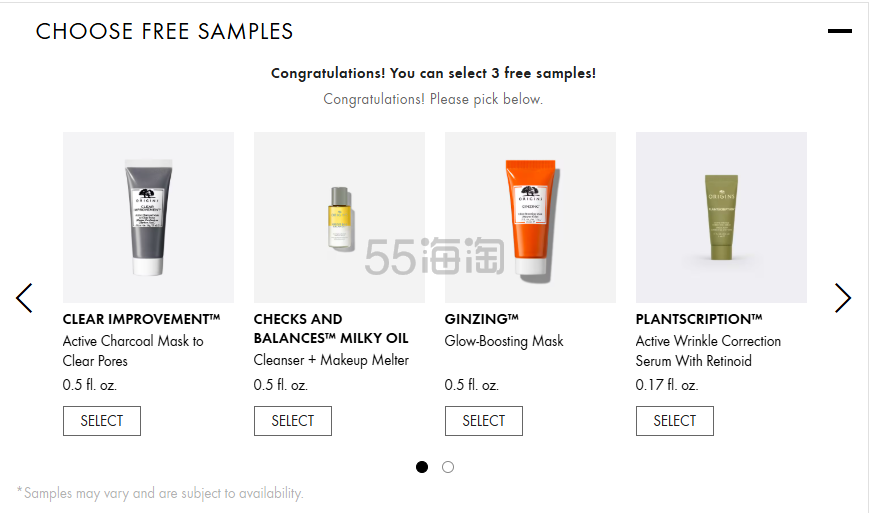Select the GinZing Glow-Boosting Mask sample

point(484,421)
